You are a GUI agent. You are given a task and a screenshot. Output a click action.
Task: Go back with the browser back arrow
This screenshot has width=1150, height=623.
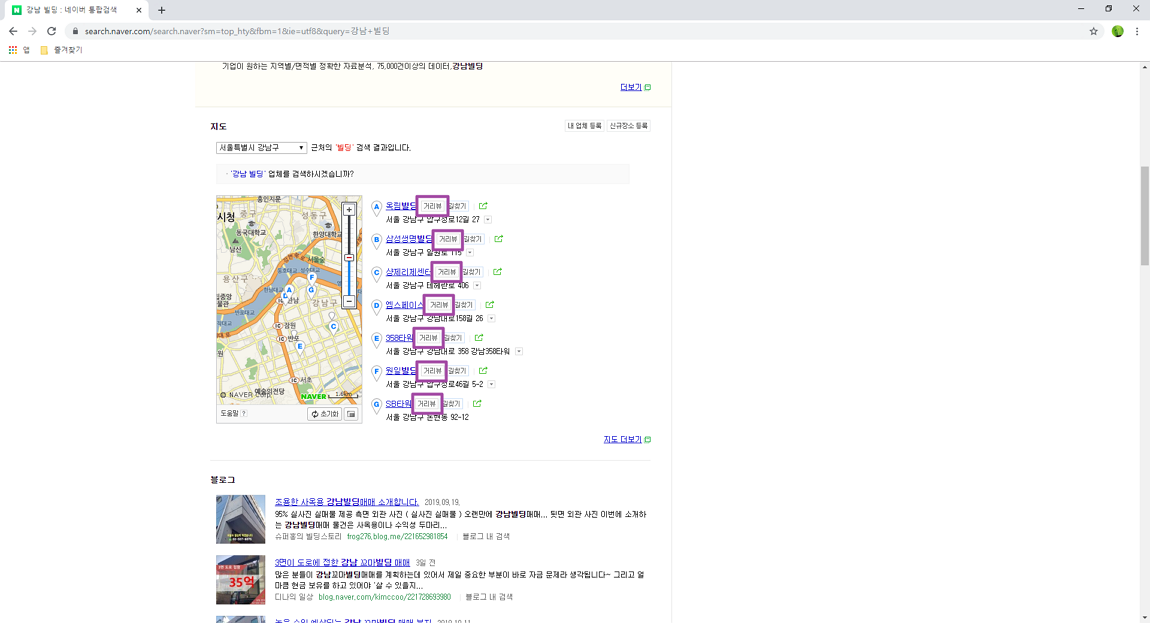12,31
